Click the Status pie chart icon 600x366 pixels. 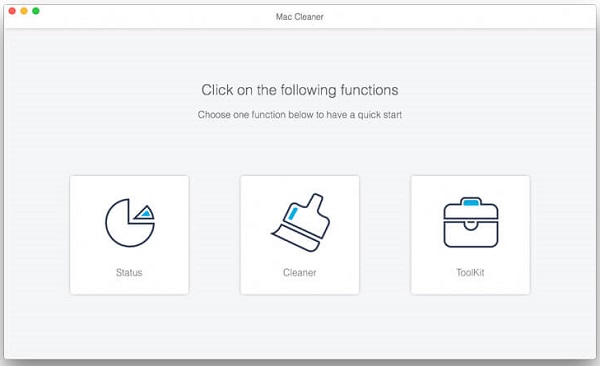tap(130, 222)
